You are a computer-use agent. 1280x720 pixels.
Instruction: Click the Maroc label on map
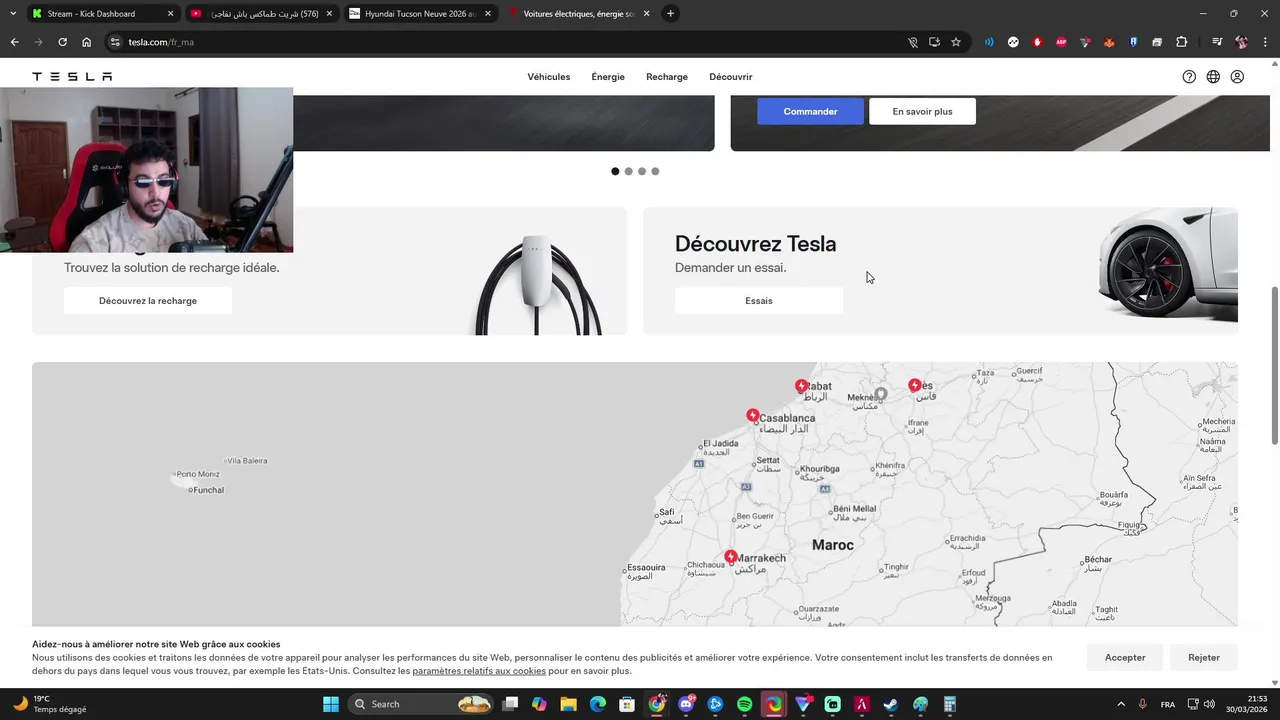click(x=833, y=545)
